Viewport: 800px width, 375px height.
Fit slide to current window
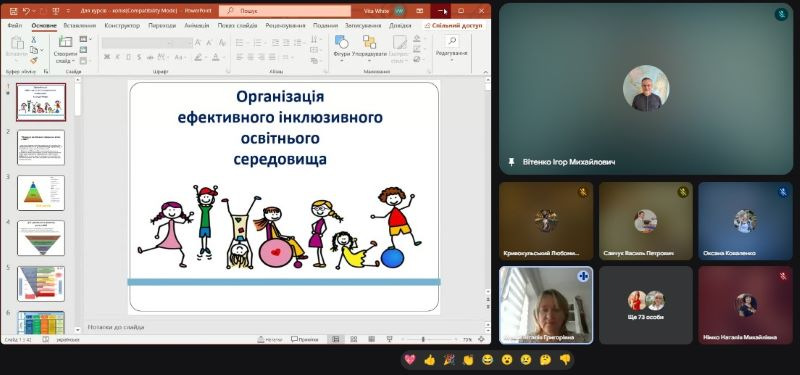[481, 339]
